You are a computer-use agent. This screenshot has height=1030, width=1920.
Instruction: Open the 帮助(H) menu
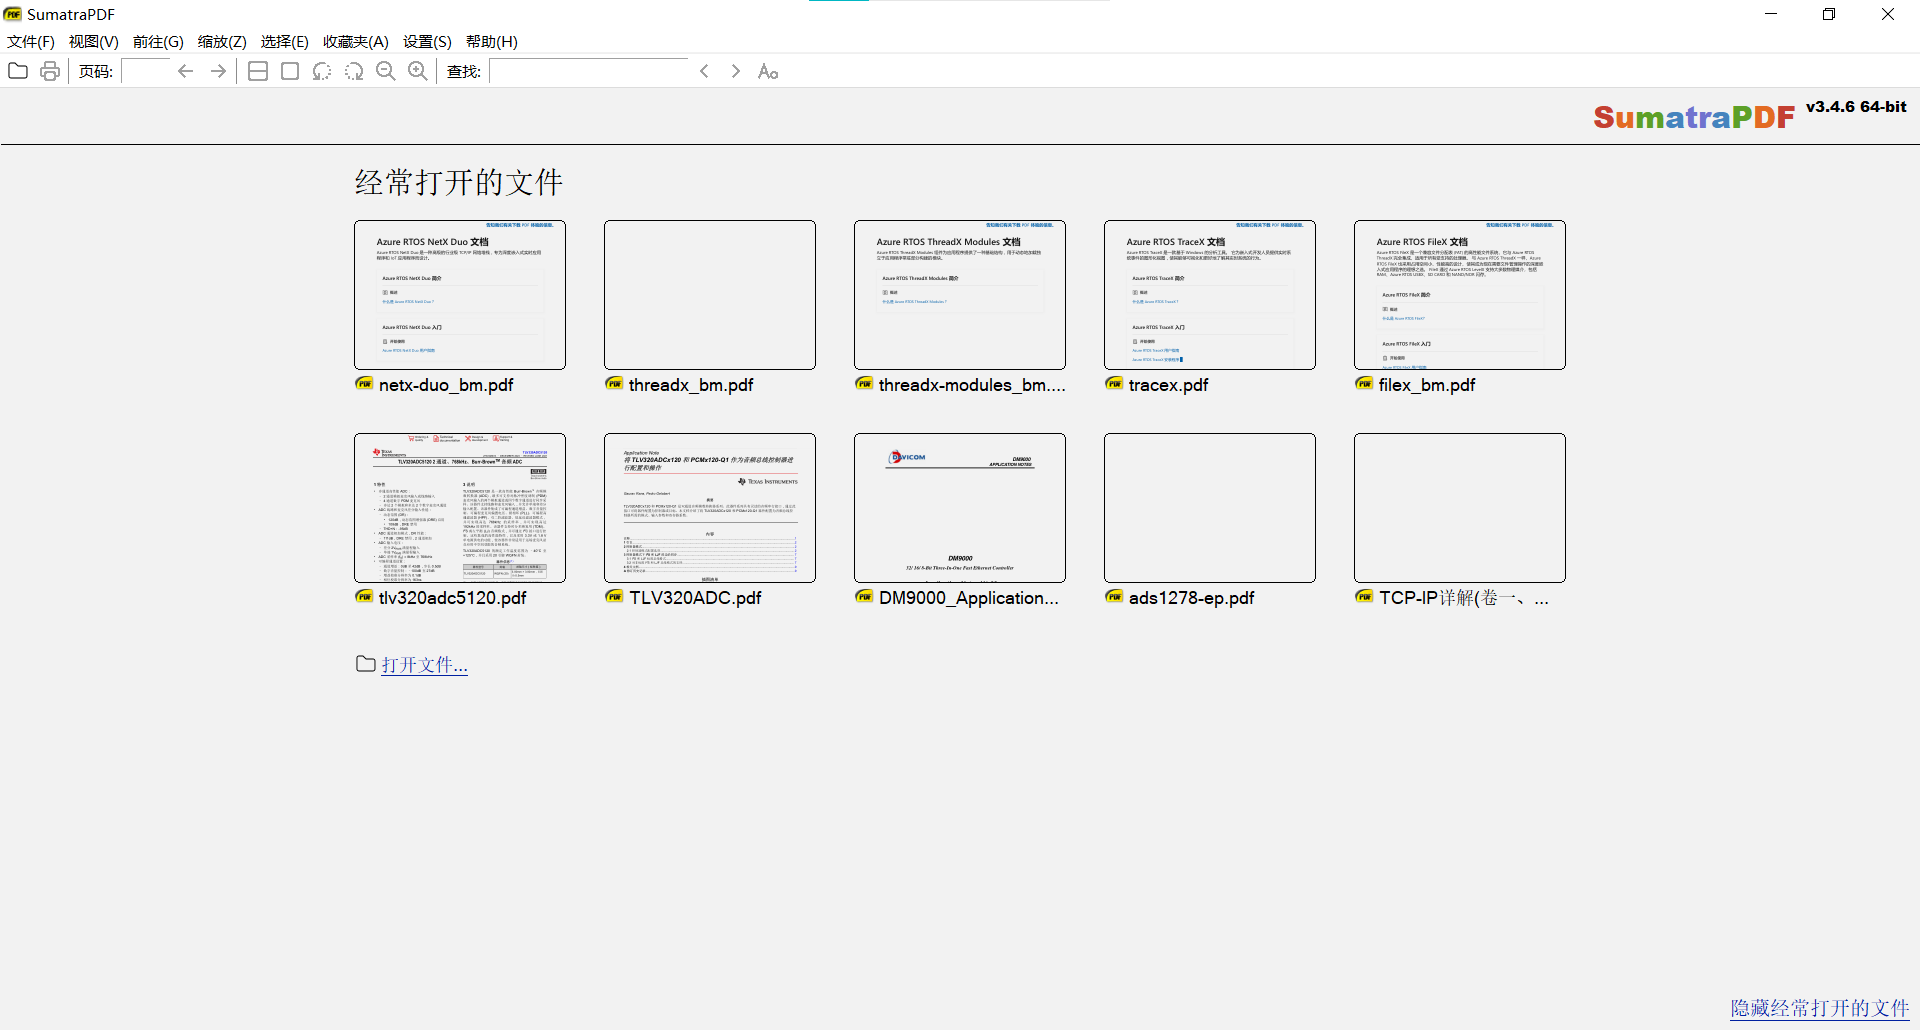click(492, 41)
